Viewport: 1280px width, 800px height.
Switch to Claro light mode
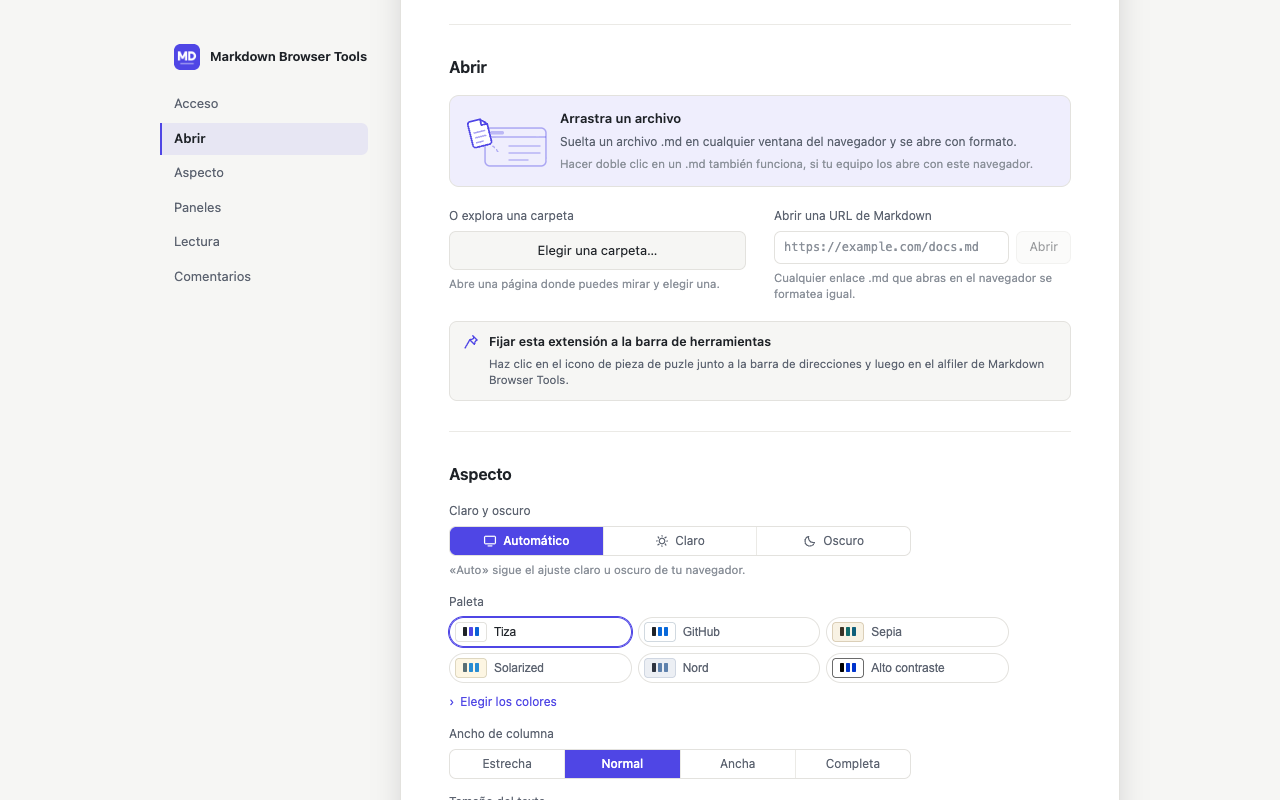pos(680,541)
